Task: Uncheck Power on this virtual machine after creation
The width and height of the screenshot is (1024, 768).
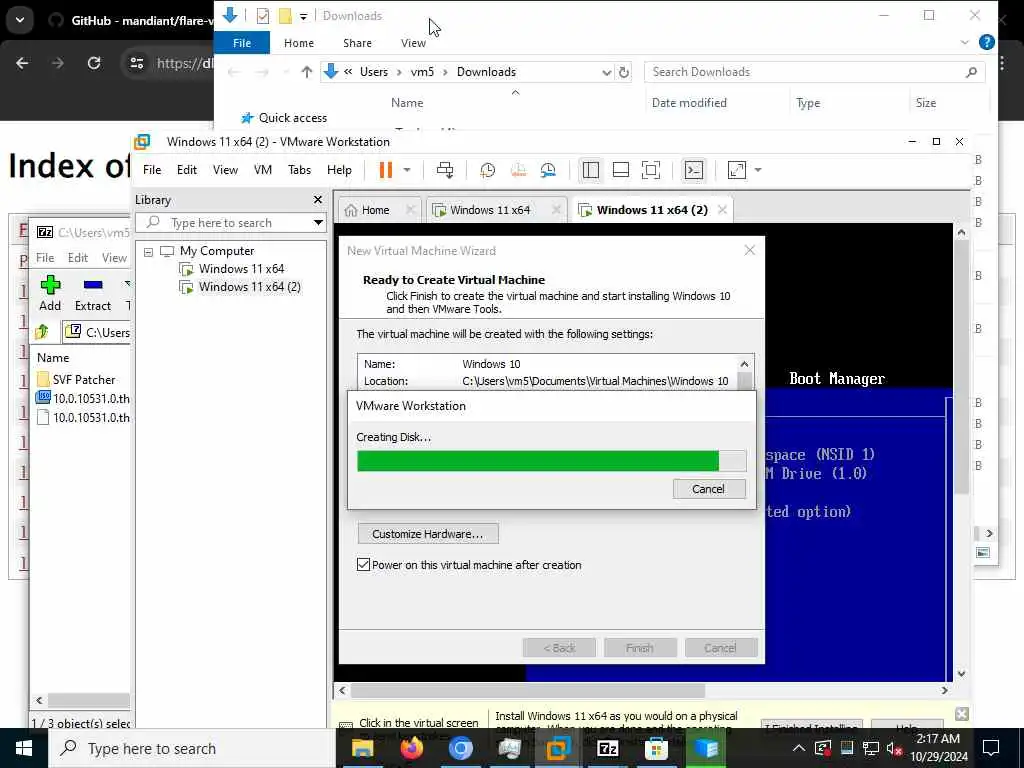Action: click(x=364, y=565)
